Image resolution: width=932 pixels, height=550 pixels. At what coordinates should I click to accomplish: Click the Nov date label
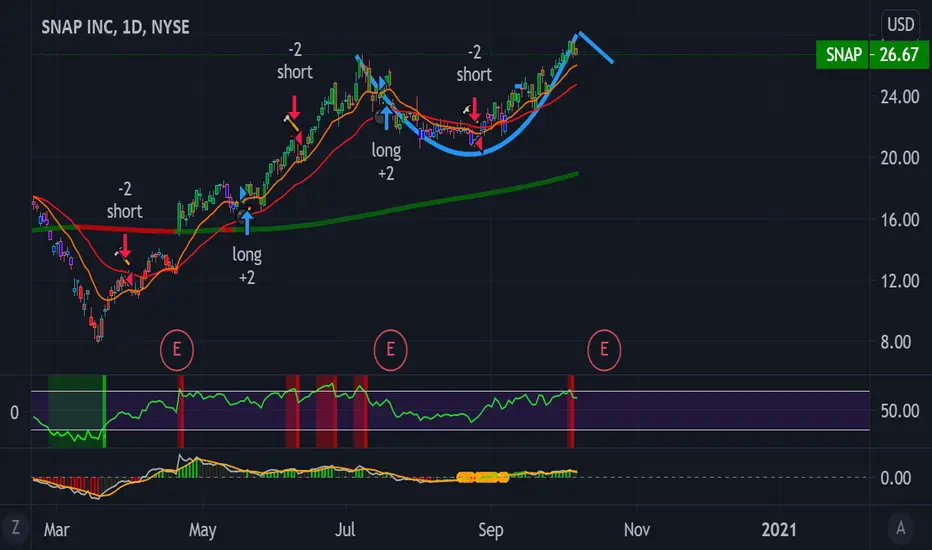point(637,530)
